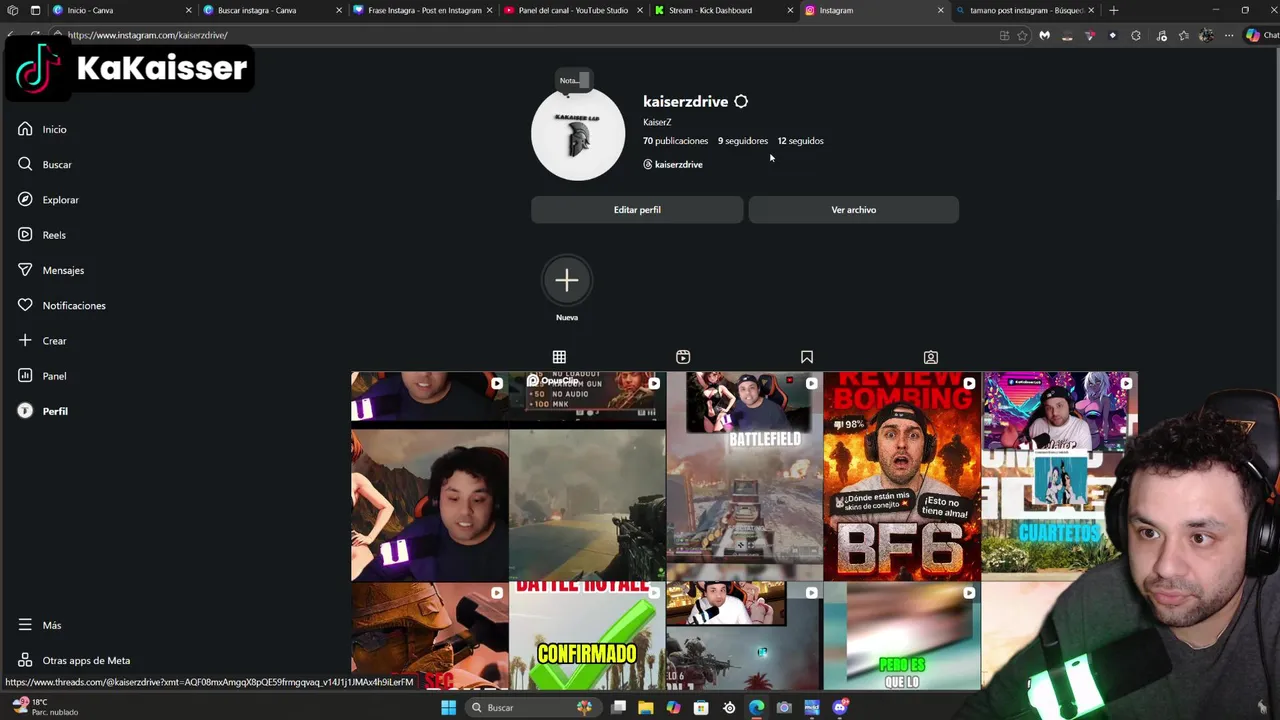Image resolution: width=1280 pixels, height=720 pixels.
Task: Open Malwarebytes browser extension
Action: tap(1045, 36)
